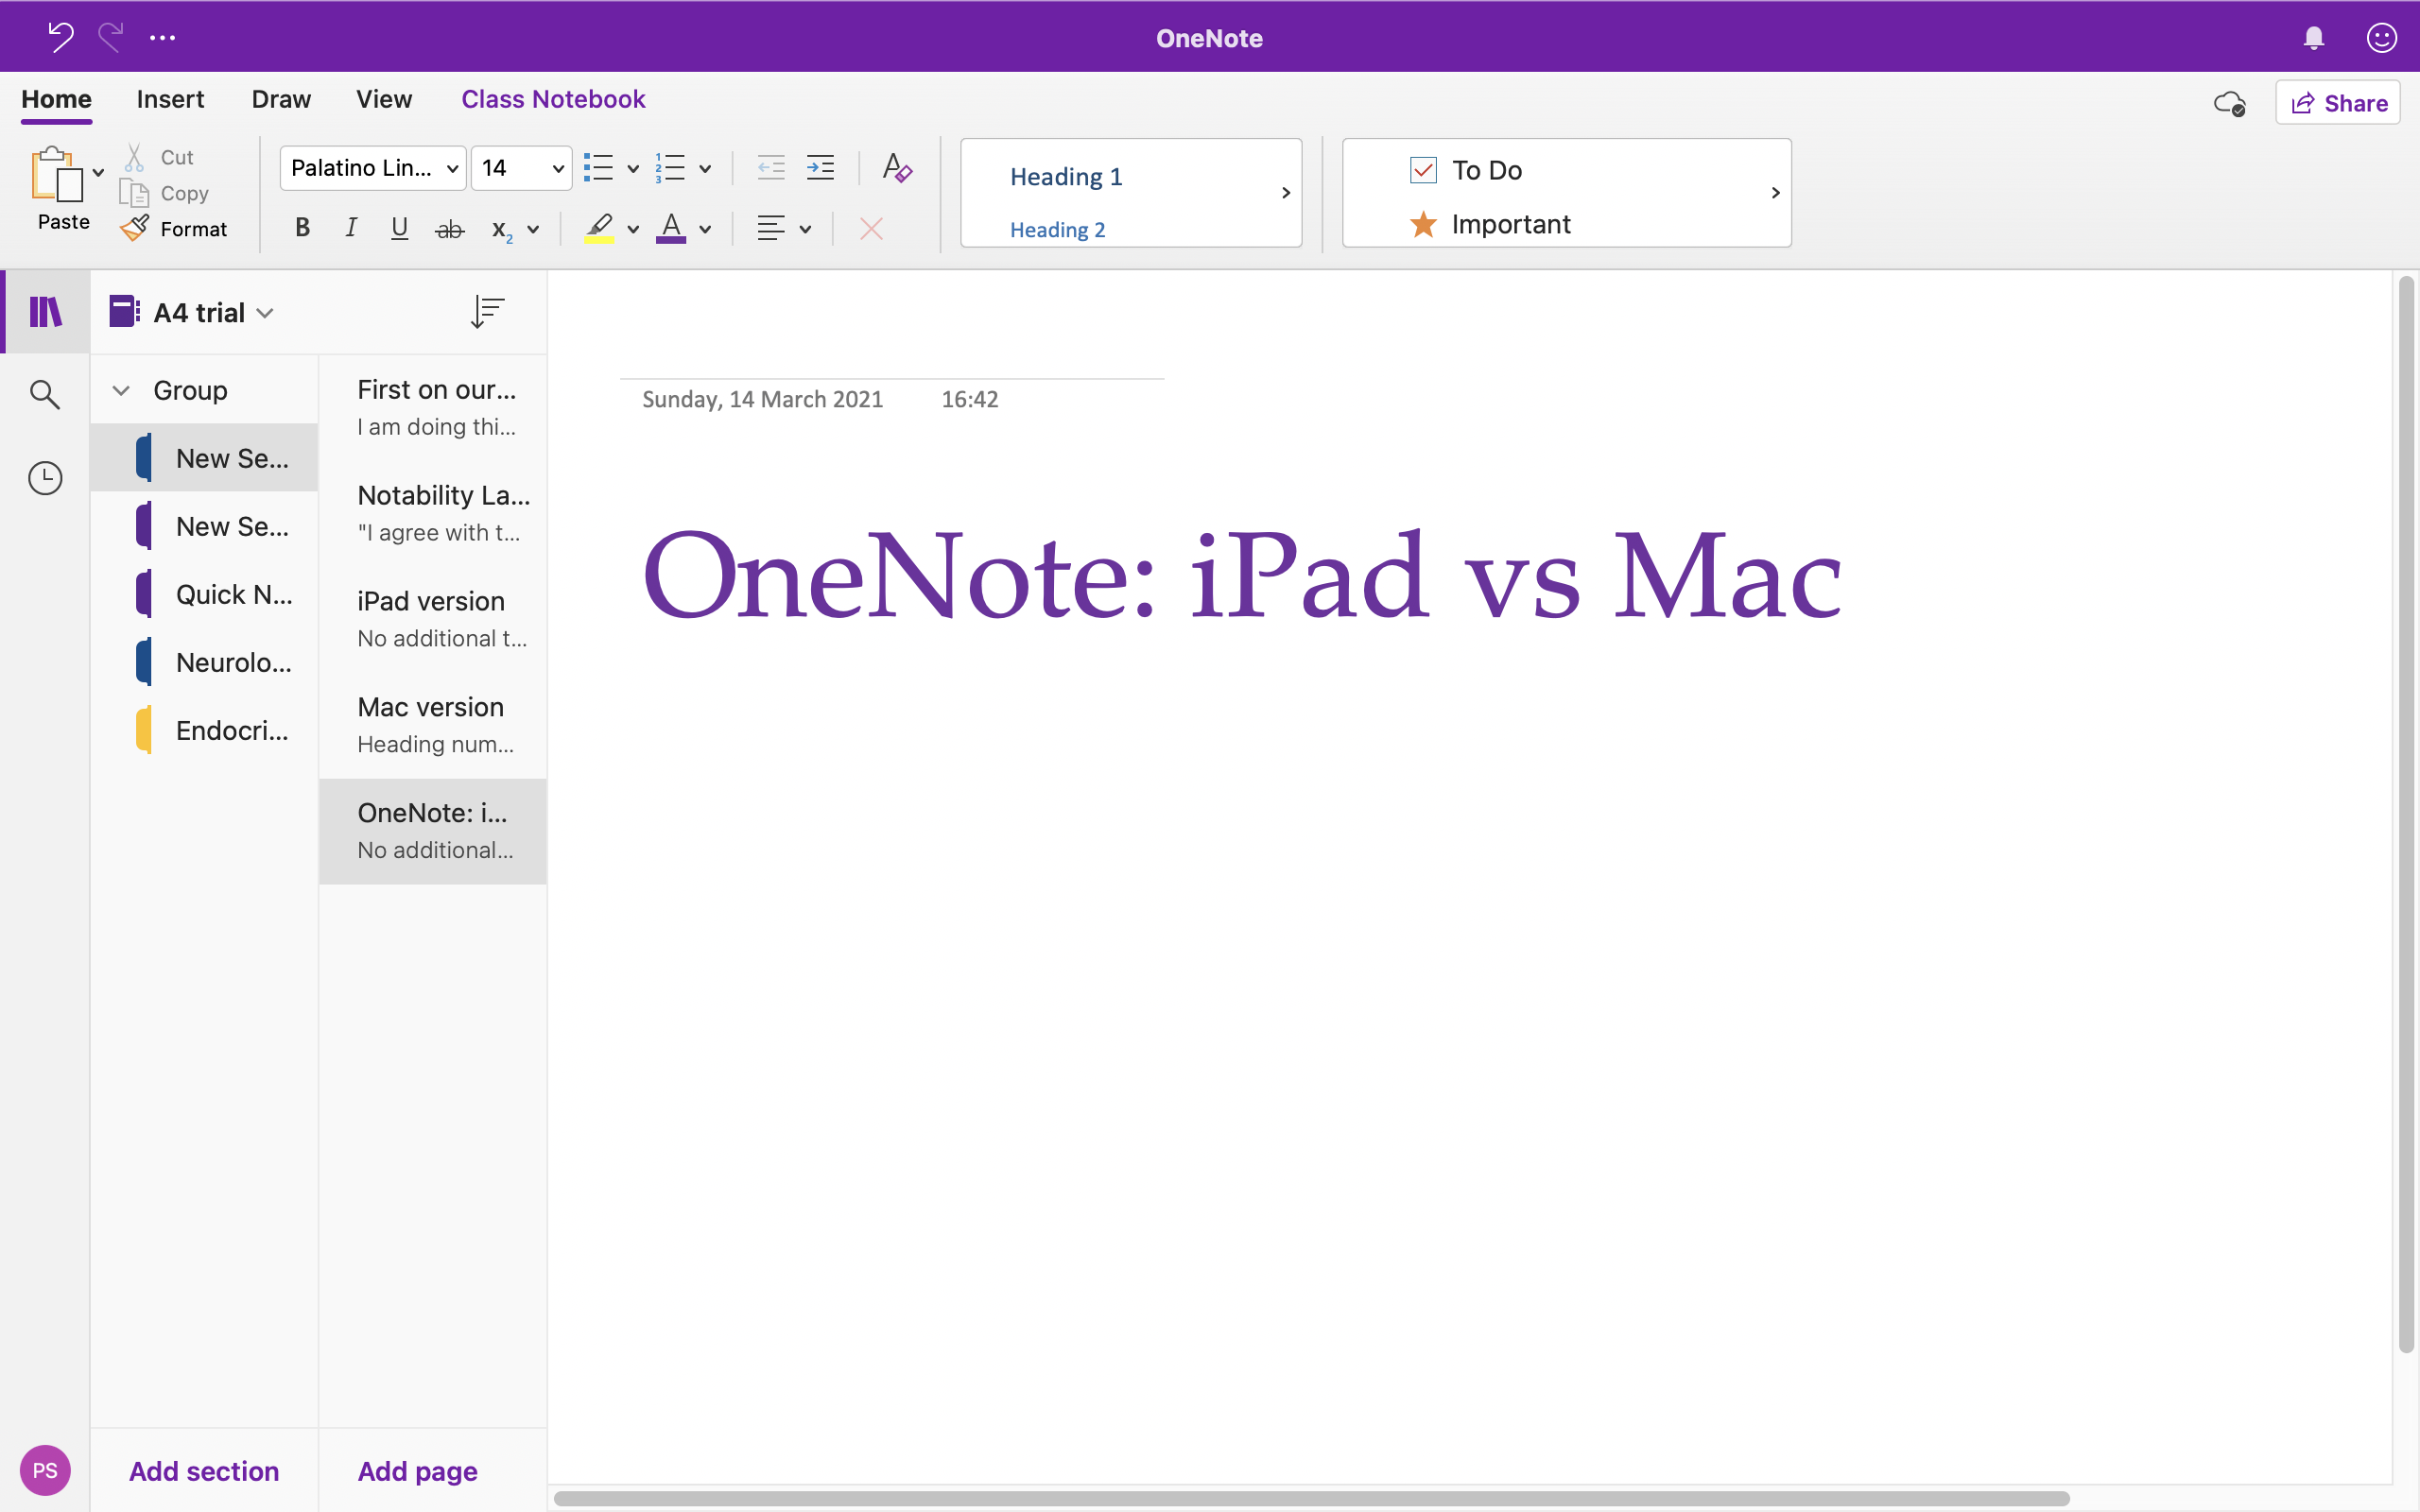Open alignment options dropdown arrow
Image resolution: width=2420 pixels, height=1512 pixels.
point(805,229)
